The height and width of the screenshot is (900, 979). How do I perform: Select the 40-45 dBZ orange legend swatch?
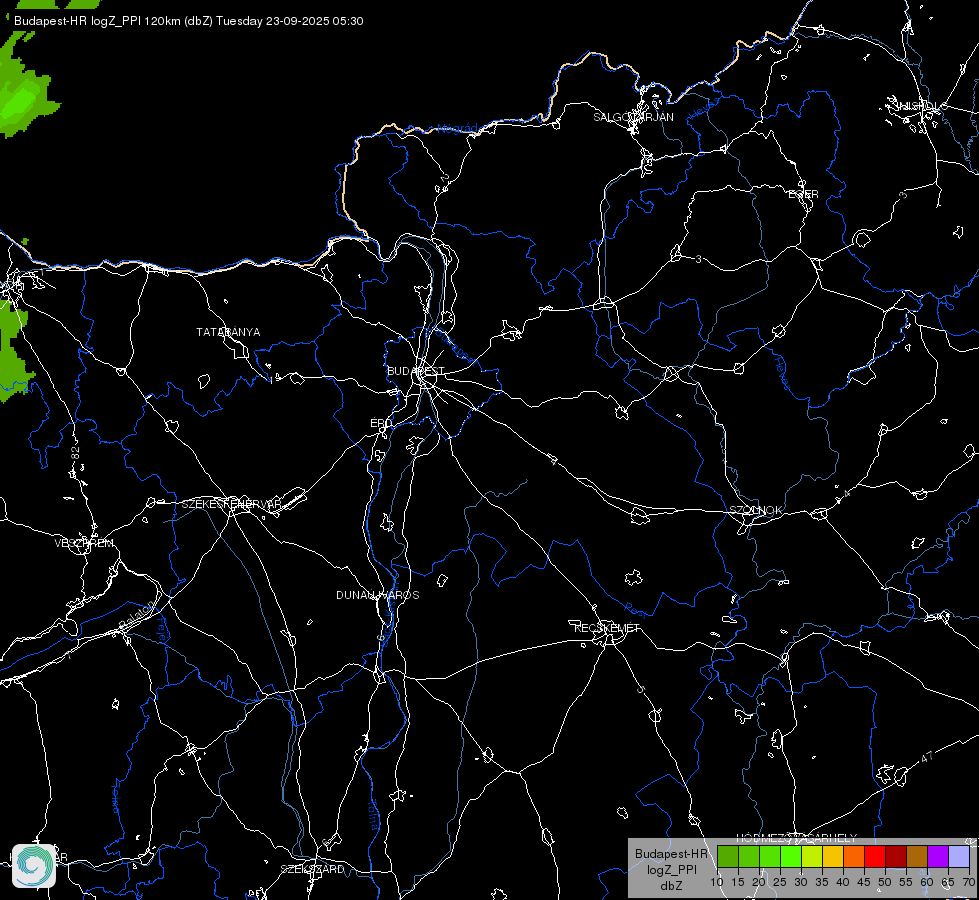point(854,857)
